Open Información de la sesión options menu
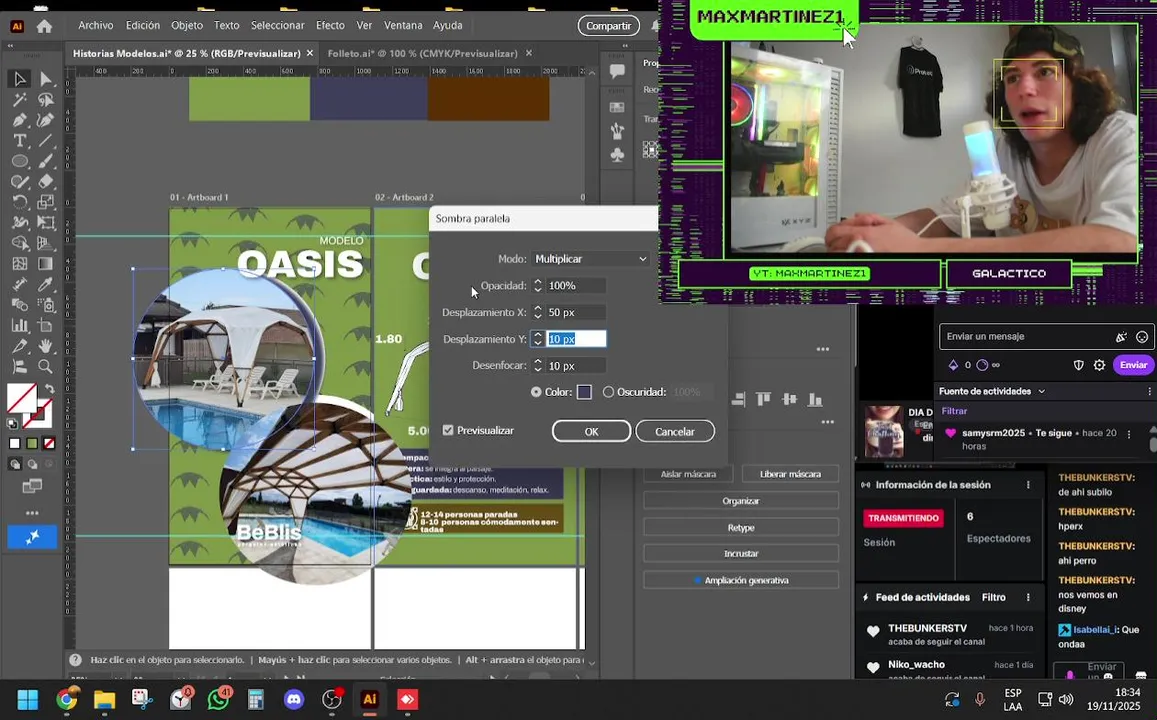The width and height of the screenshot is (1157, 720). [1028, 485]
